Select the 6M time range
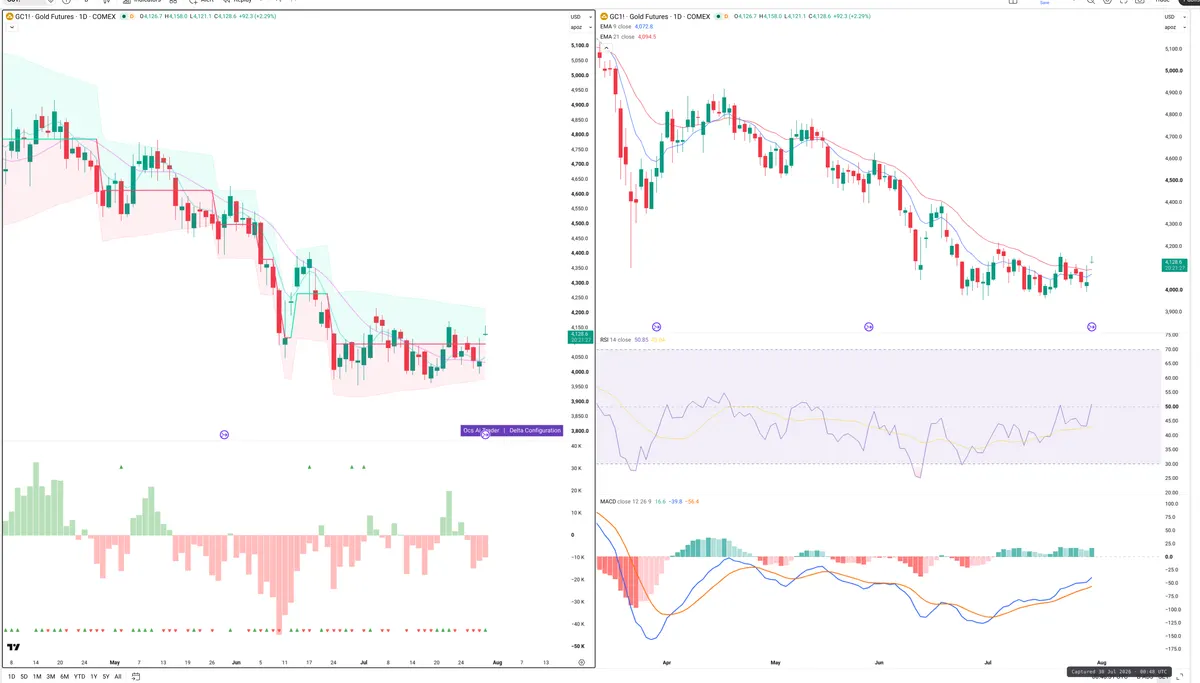The image size is (1200, 683). tap(64, 676)
